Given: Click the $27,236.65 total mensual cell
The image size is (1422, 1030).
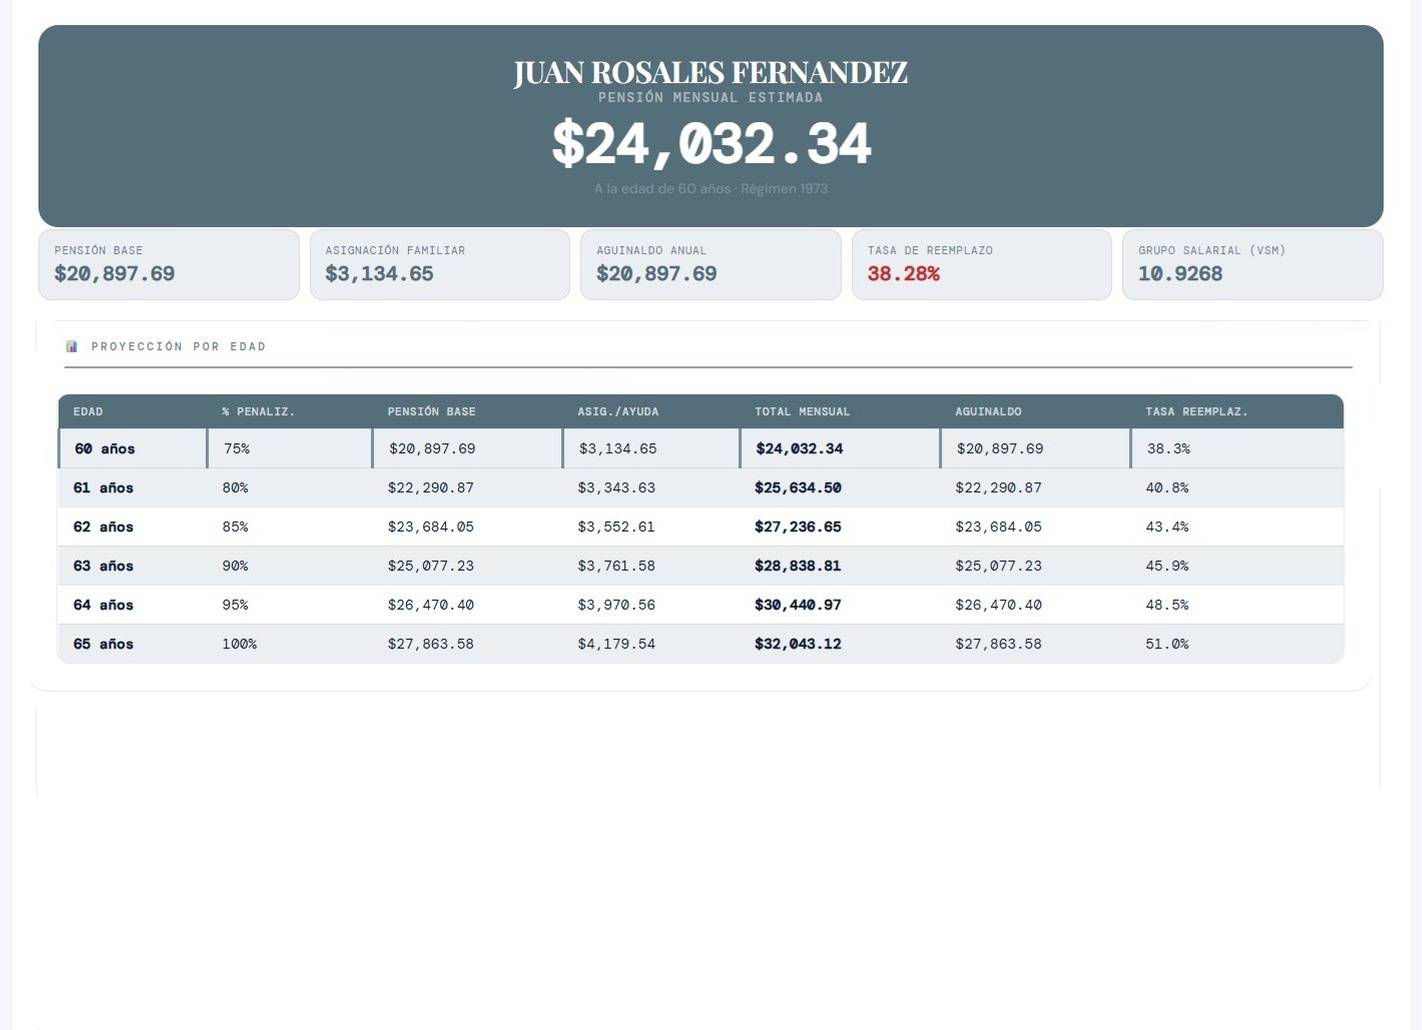Looking at the screenshot, I should click(x=798, y=527).
